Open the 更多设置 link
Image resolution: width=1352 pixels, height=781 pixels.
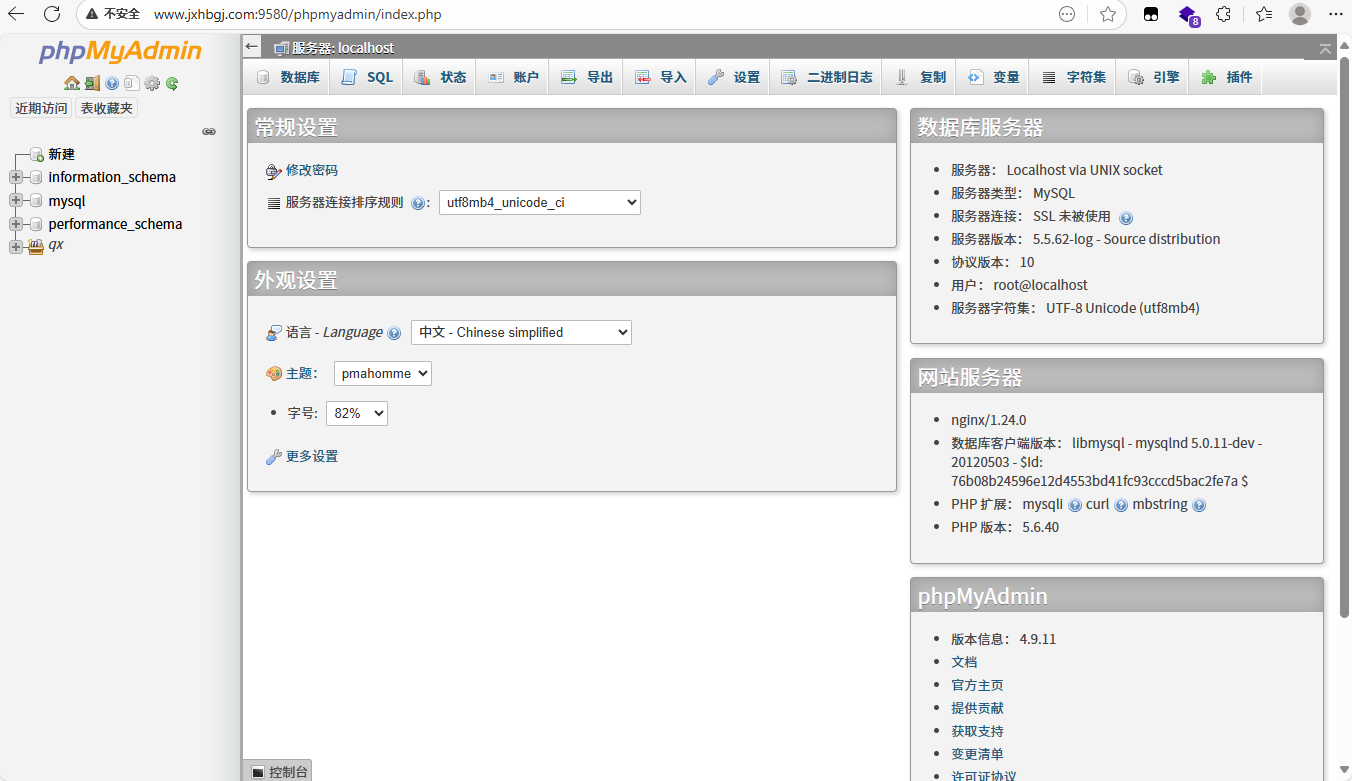(x=312, y=456)
